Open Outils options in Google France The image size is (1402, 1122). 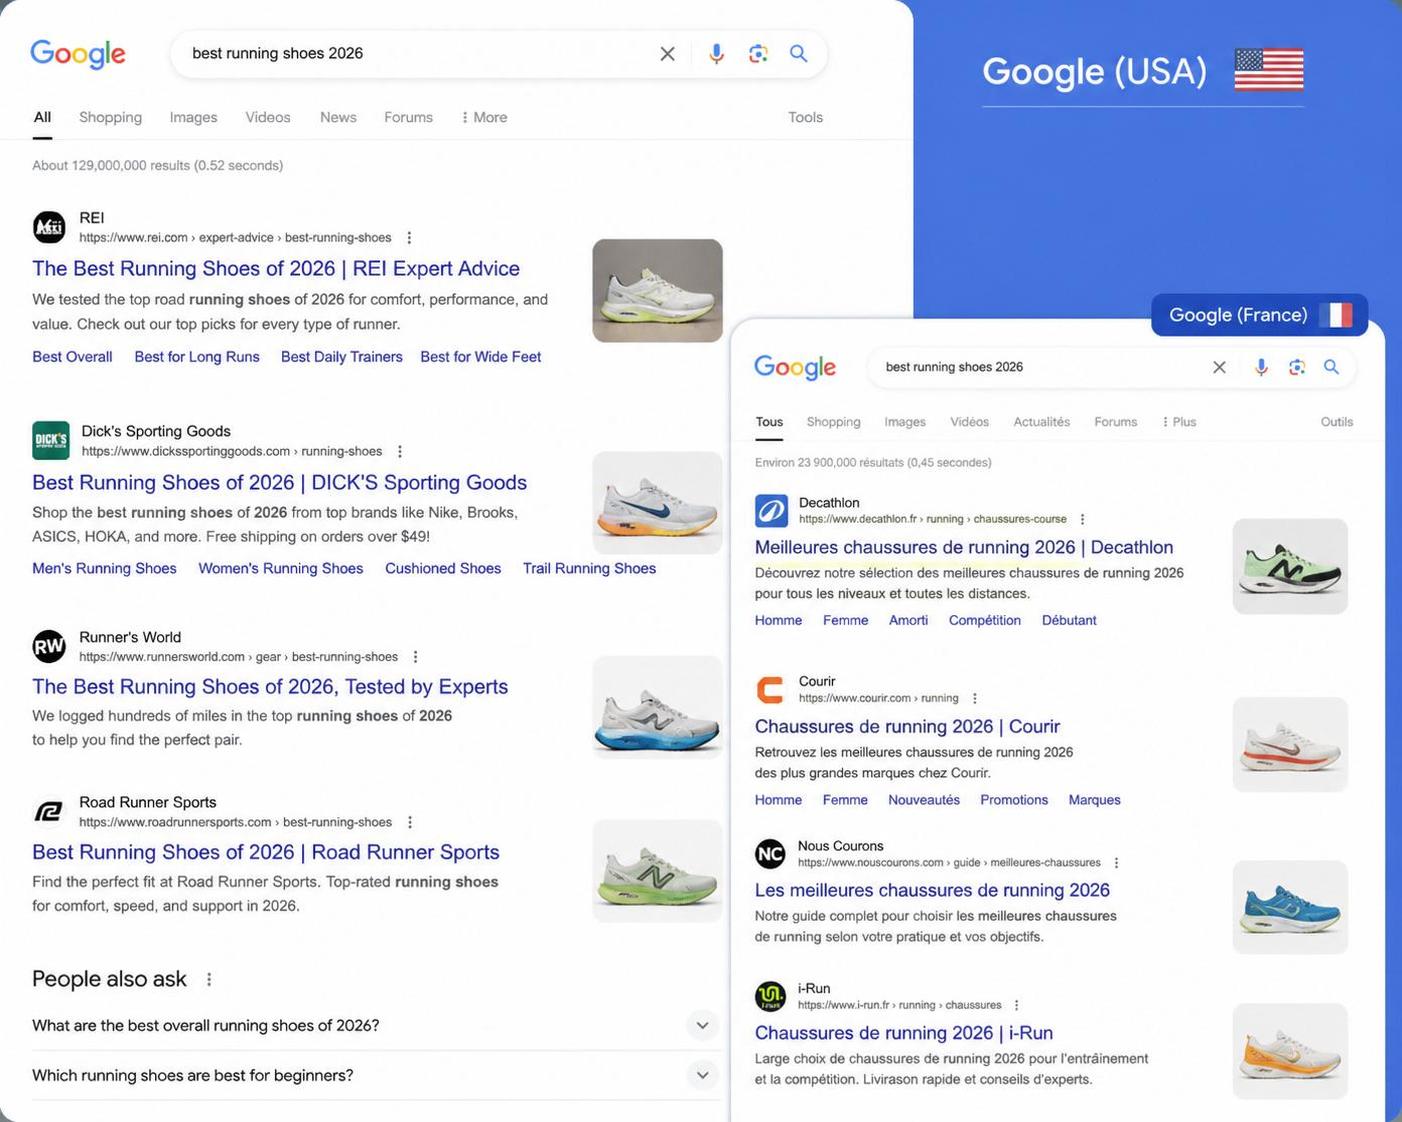tap(1337, 422)
